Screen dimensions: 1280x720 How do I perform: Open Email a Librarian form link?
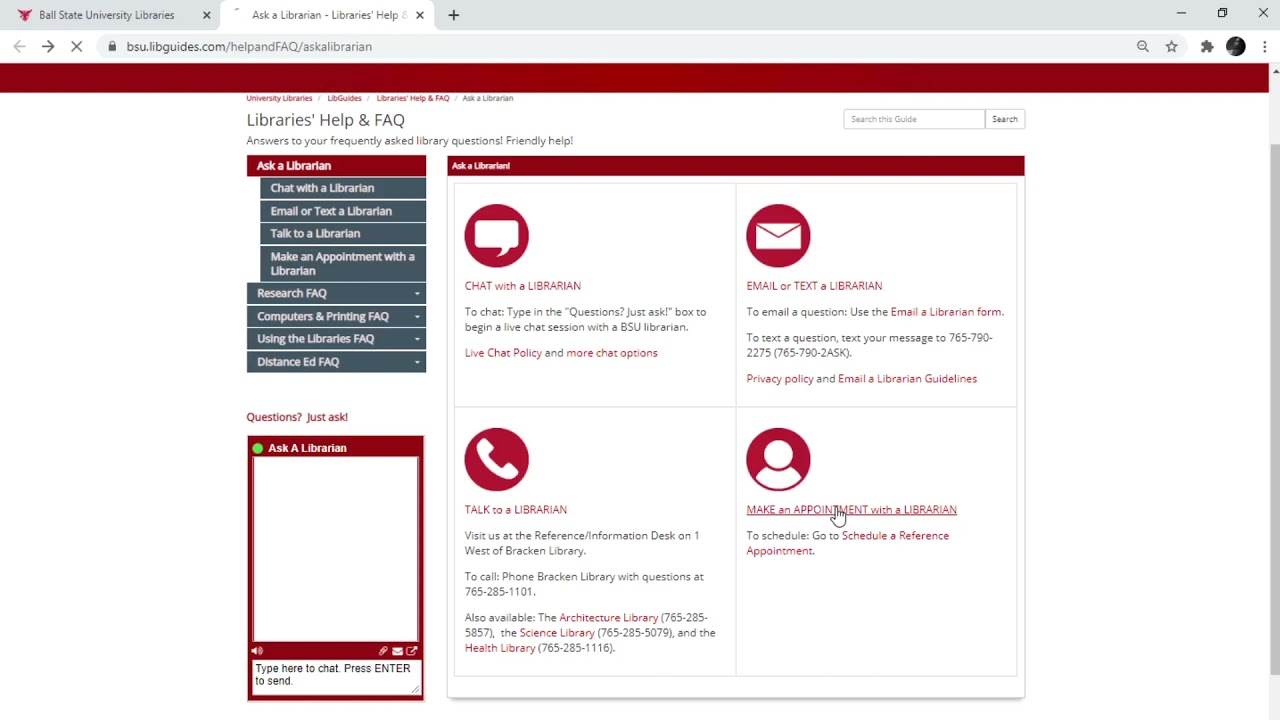coord(946,312)
